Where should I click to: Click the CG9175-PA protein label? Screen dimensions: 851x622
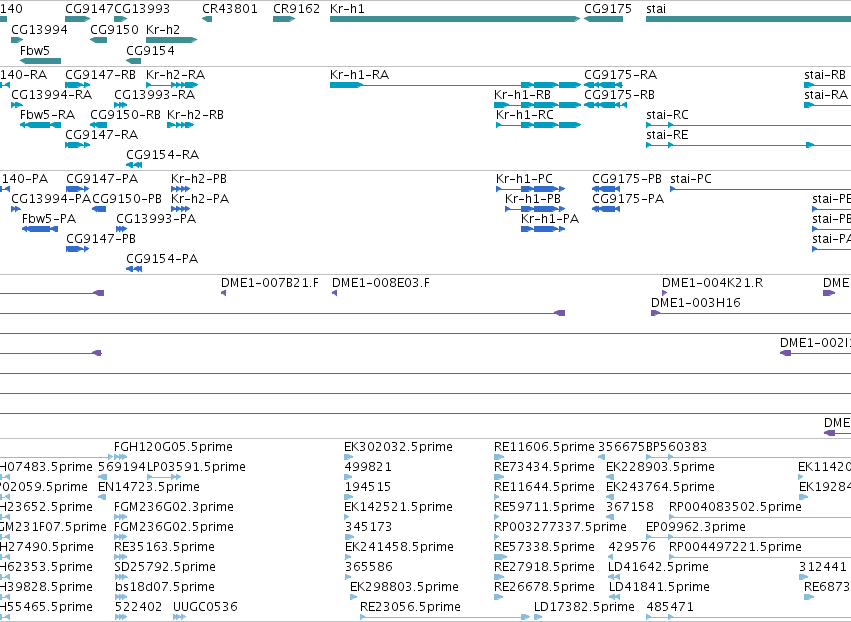(628, 199)
